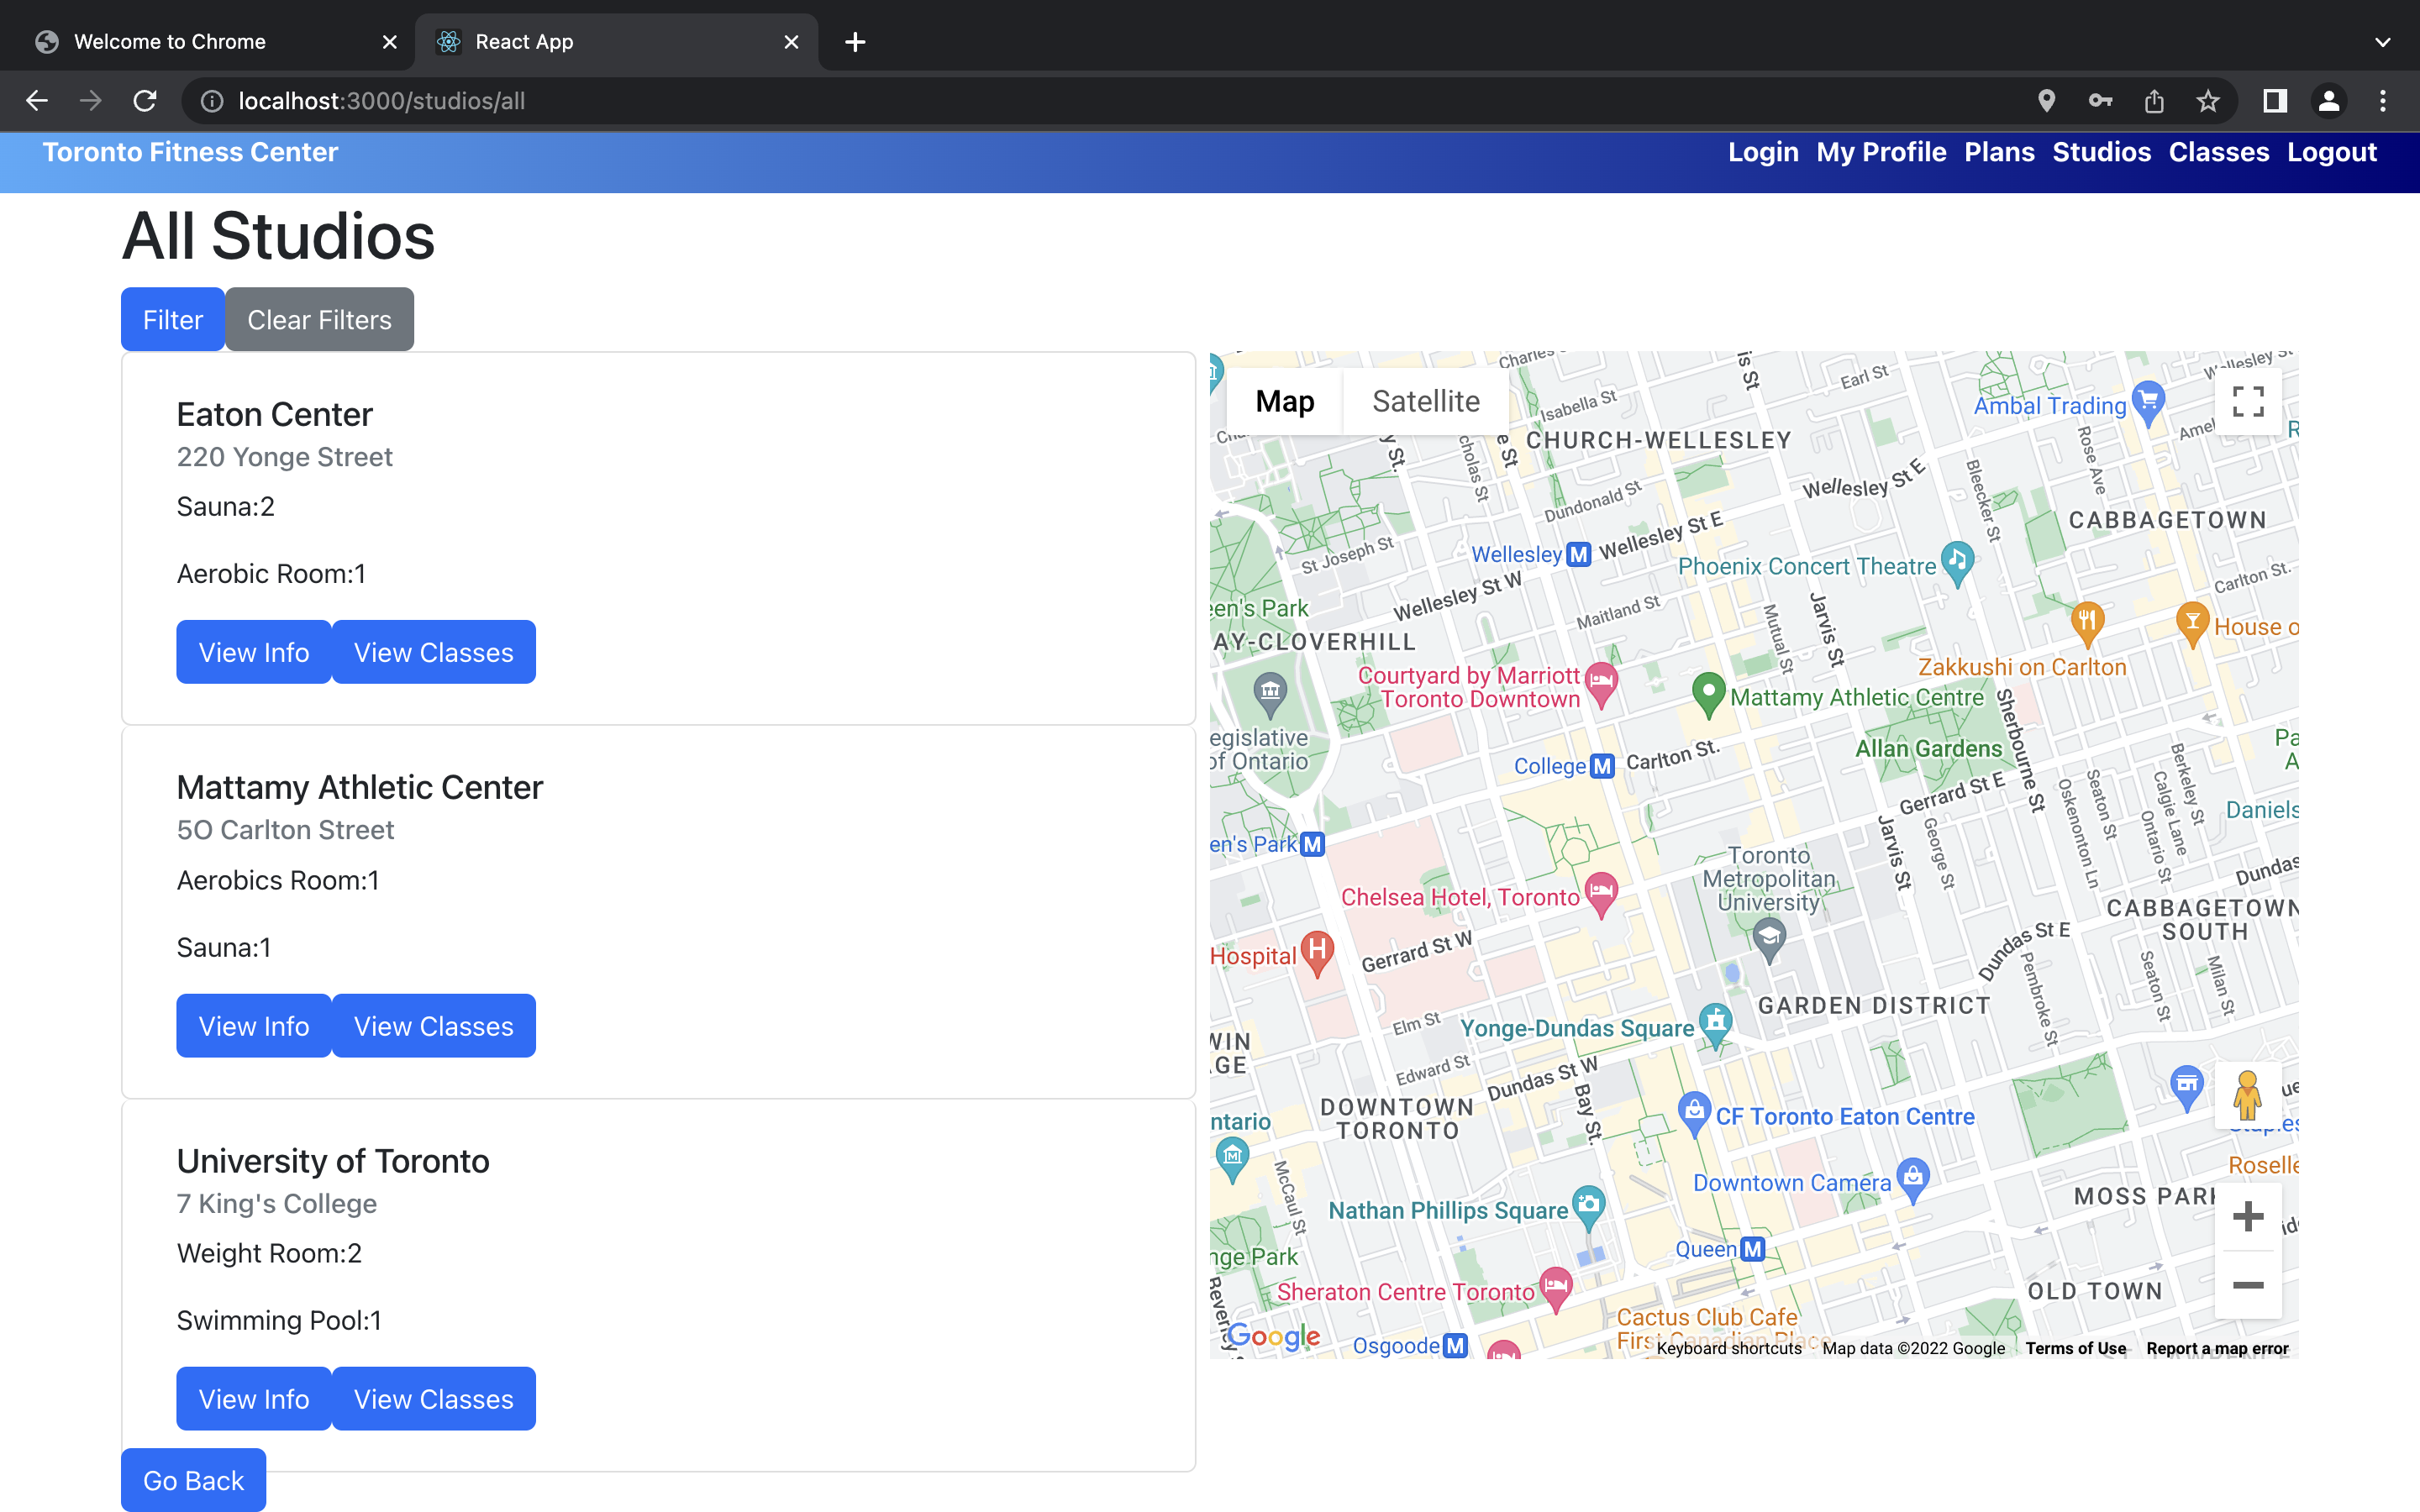This screenshot has height=1512, width=2420.
Task: Select the Map view type button
Action: [1284, 402]
